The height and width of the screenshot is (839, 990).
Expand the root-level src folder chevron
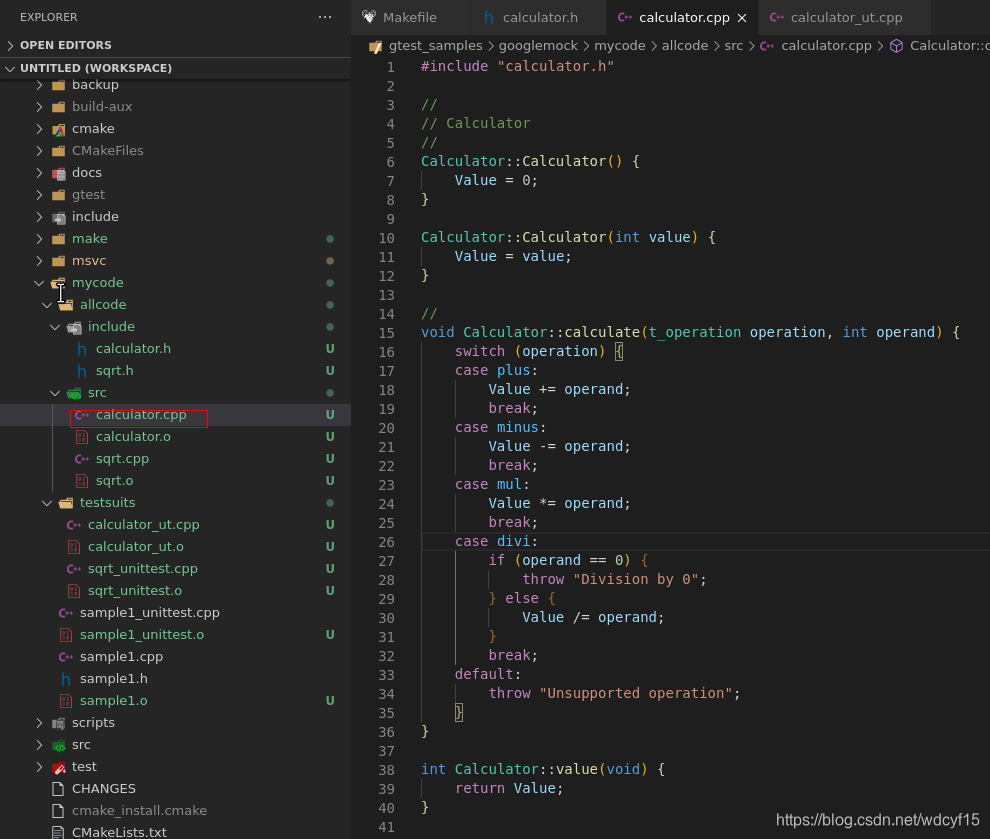coord(40,746)
